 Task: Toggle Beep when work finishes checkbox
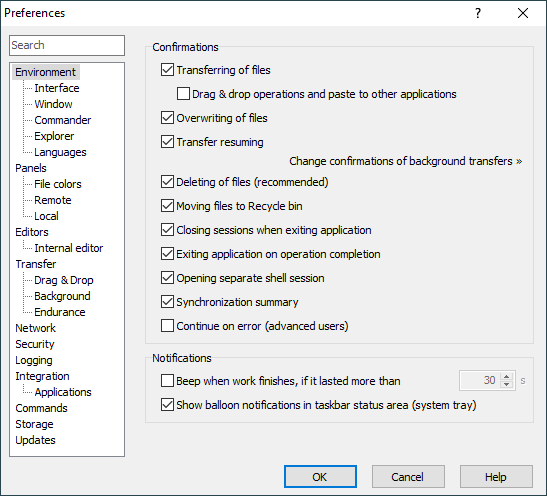[x=167, y=381]
